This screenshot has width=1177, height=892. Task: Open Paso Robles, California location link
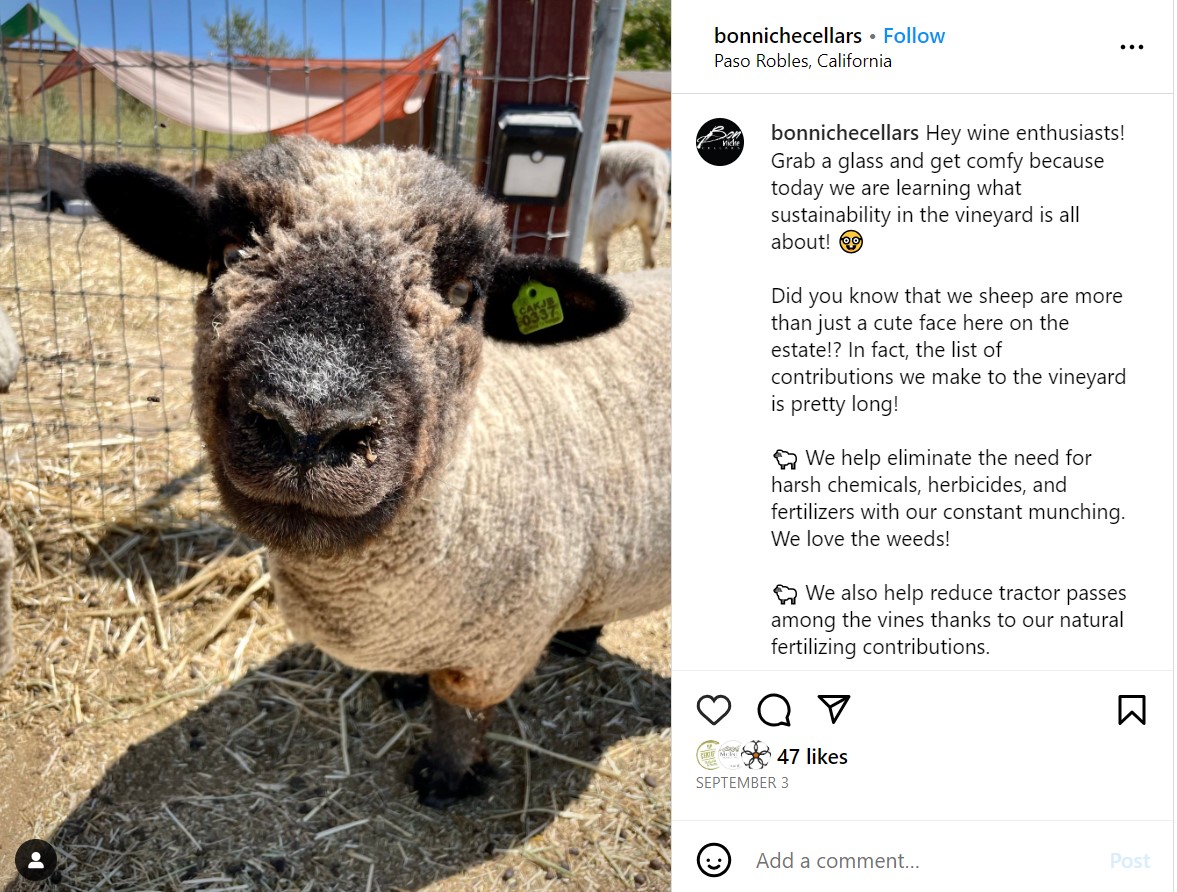point(802,61)
